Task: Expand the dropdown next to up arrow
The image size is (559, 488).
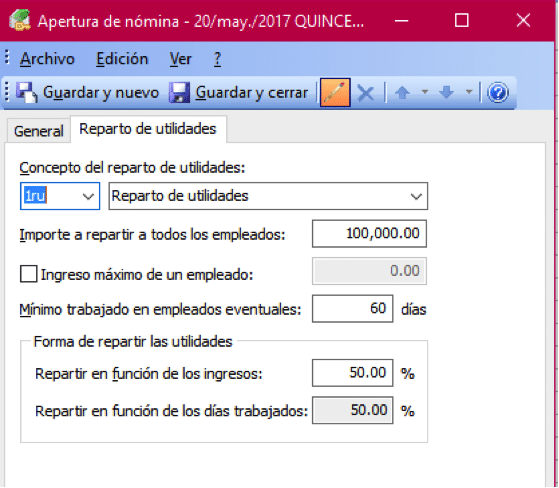Action: coord(425,92)
